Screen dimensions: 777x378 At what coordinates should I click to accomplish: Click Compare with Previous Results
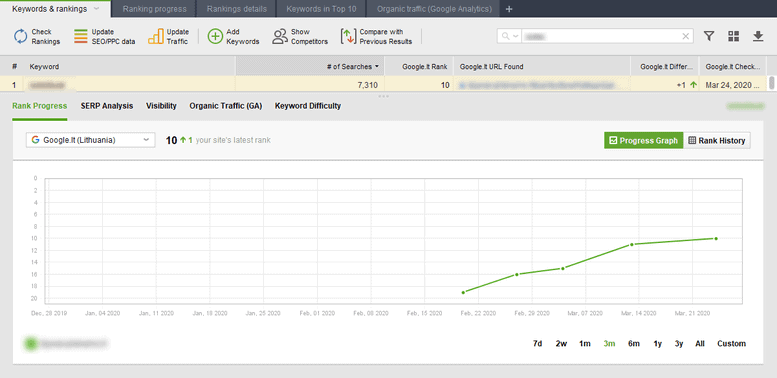(x=377, y=37)
